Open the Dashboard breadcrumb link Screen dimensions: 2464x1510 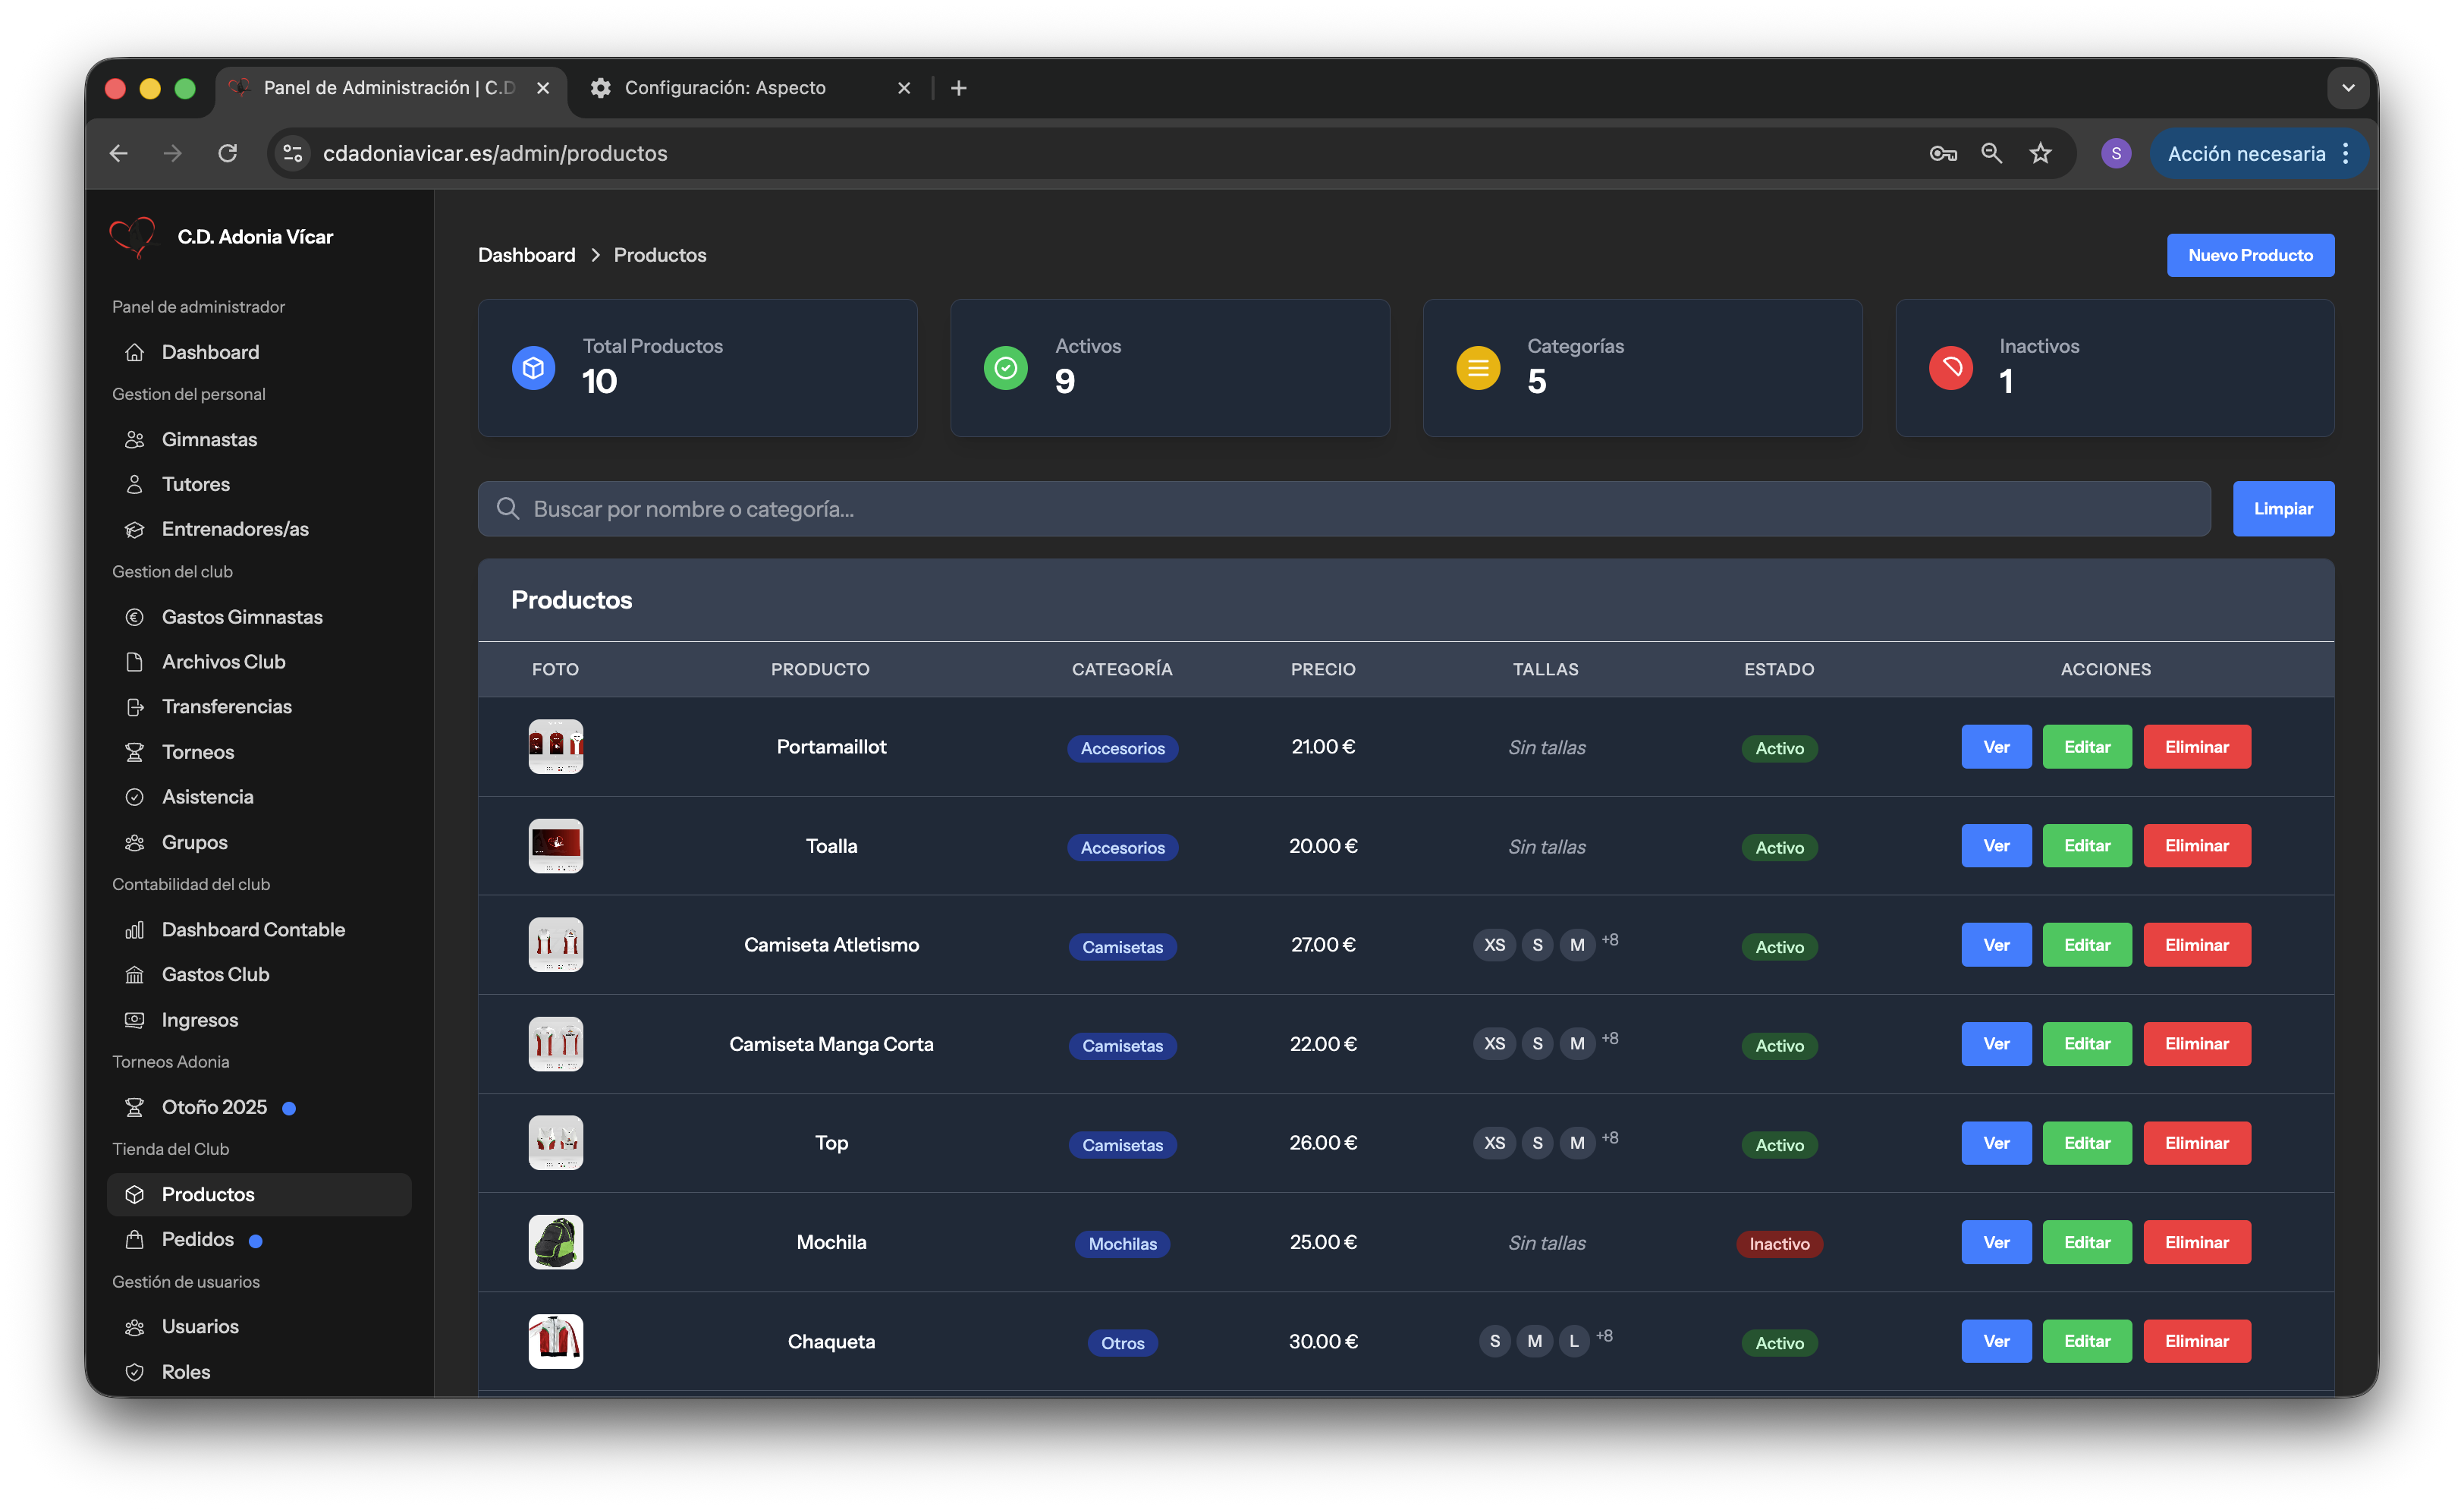coord(526,255)
